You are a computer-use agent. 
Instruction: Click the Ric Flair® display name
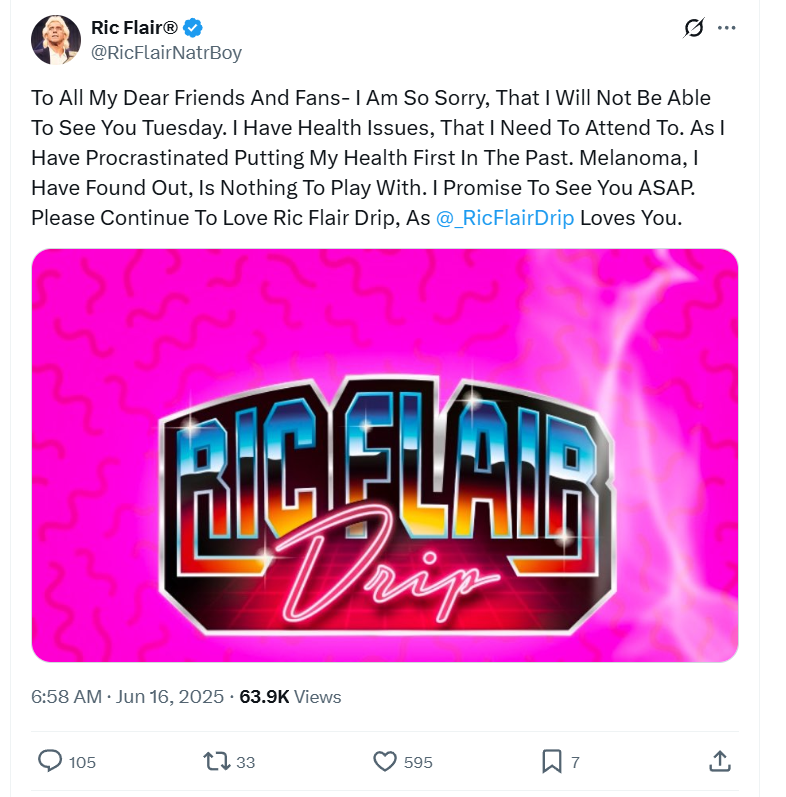134,27
